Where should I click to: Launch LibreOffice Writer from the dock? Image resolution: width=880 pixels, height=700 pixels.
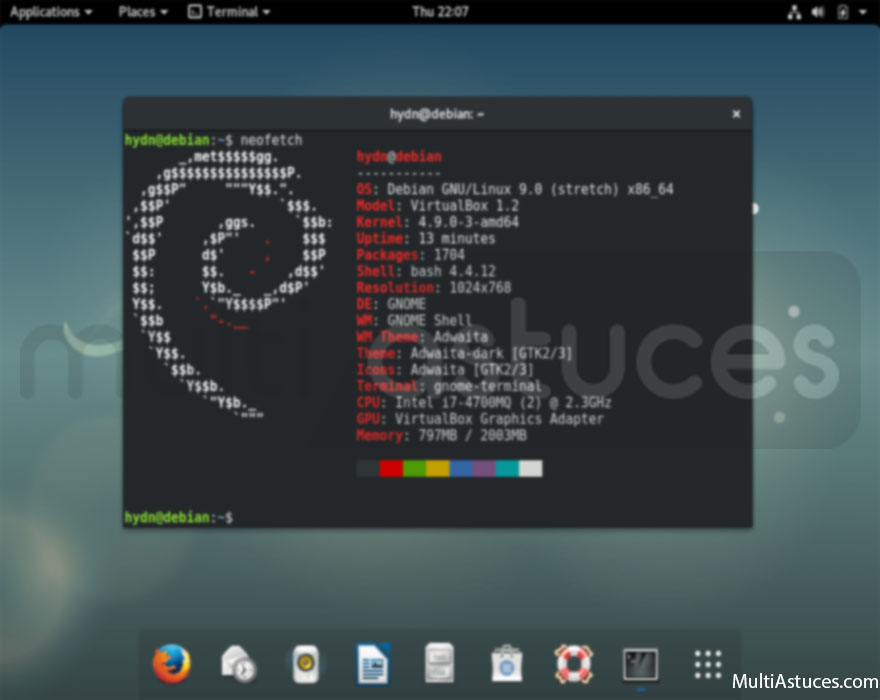pyautogui.click(x=373, y=664)
